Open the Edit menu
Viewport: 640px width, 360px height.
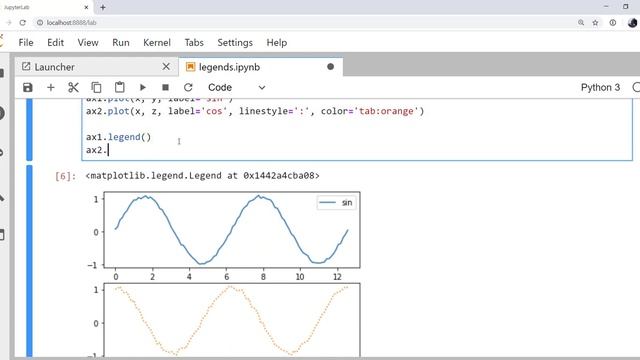click(x=56, y=42)
